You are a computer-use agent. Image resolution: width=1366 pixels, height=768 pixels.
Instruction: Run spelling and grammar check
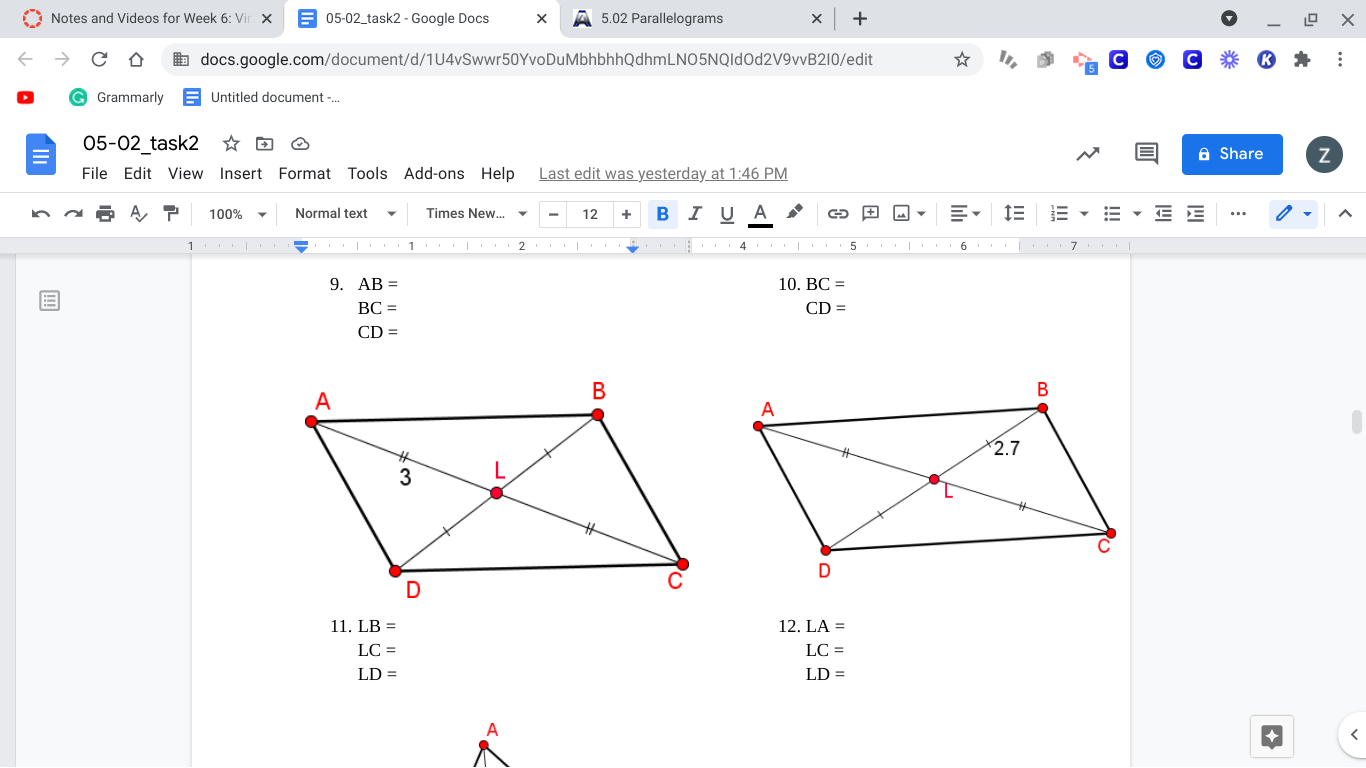[139, 213]
